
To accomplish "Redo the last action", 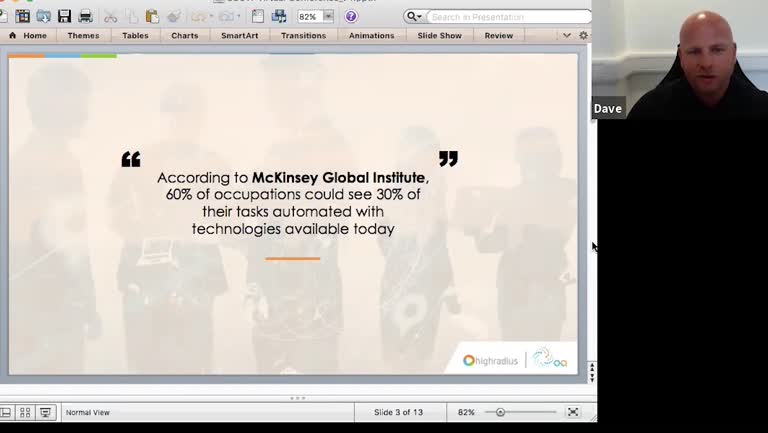I will [x=226, y=17].
